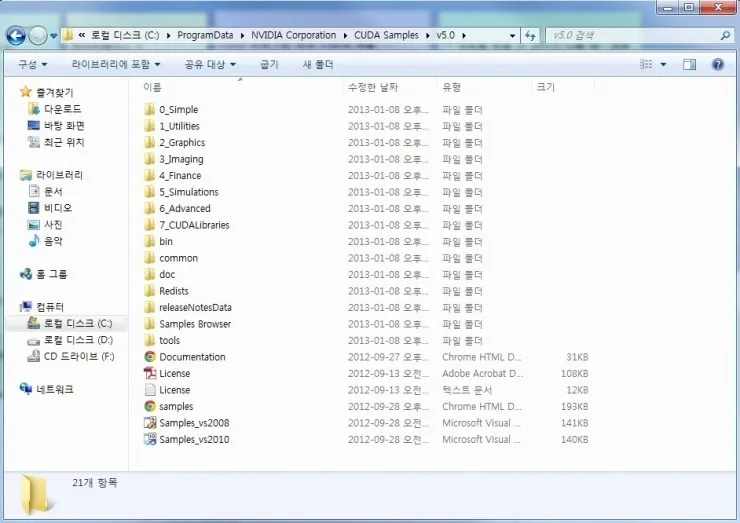The height and width of the screenshot is (523, 740).
Task: Select the 6_Advanced folder icon
Action: tap(150, 209)
